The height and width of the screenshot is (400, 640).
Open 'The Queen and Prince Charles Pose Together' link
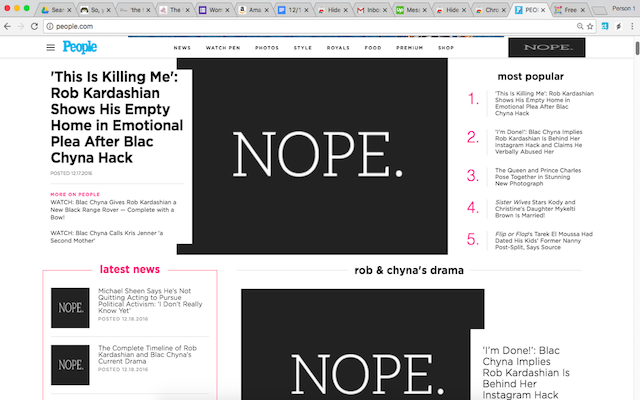click(x=538, y=177)
